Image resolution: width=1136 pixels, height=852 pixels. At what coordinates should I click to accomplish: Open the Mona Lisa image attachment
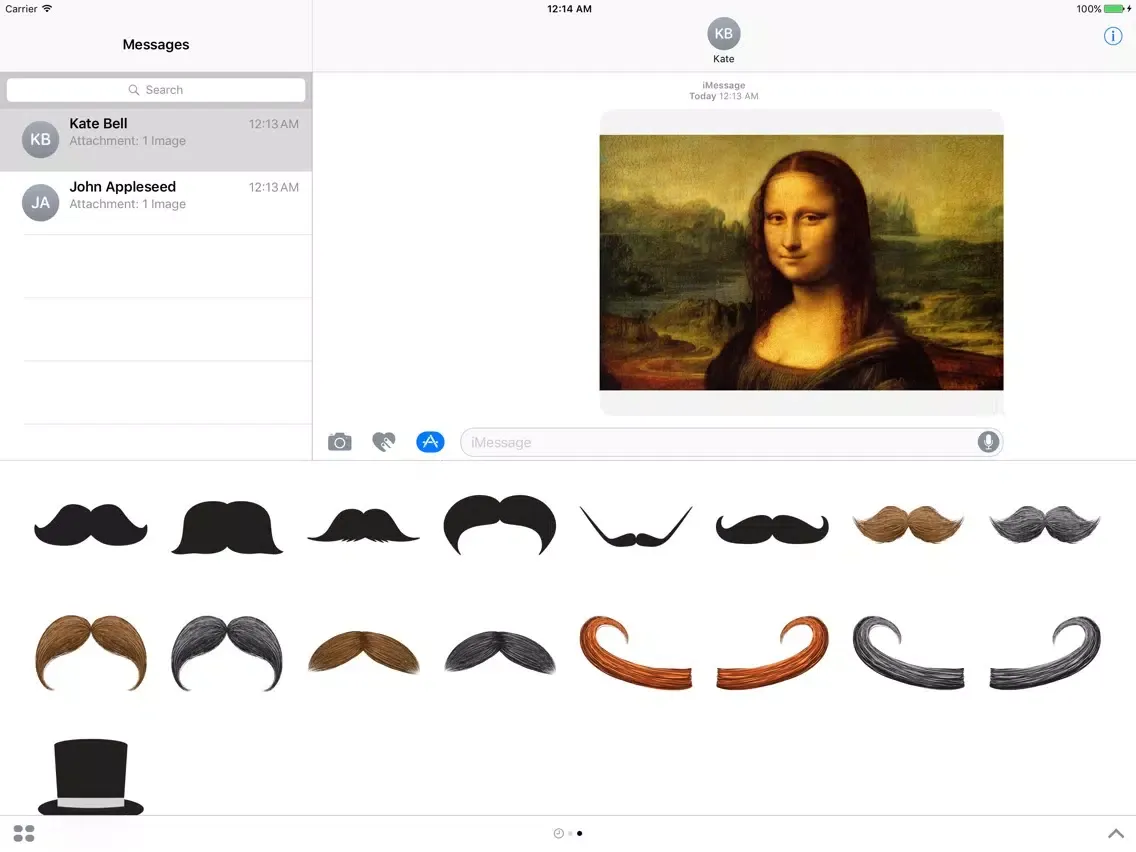pyautogui.click(x=801, y=262)
